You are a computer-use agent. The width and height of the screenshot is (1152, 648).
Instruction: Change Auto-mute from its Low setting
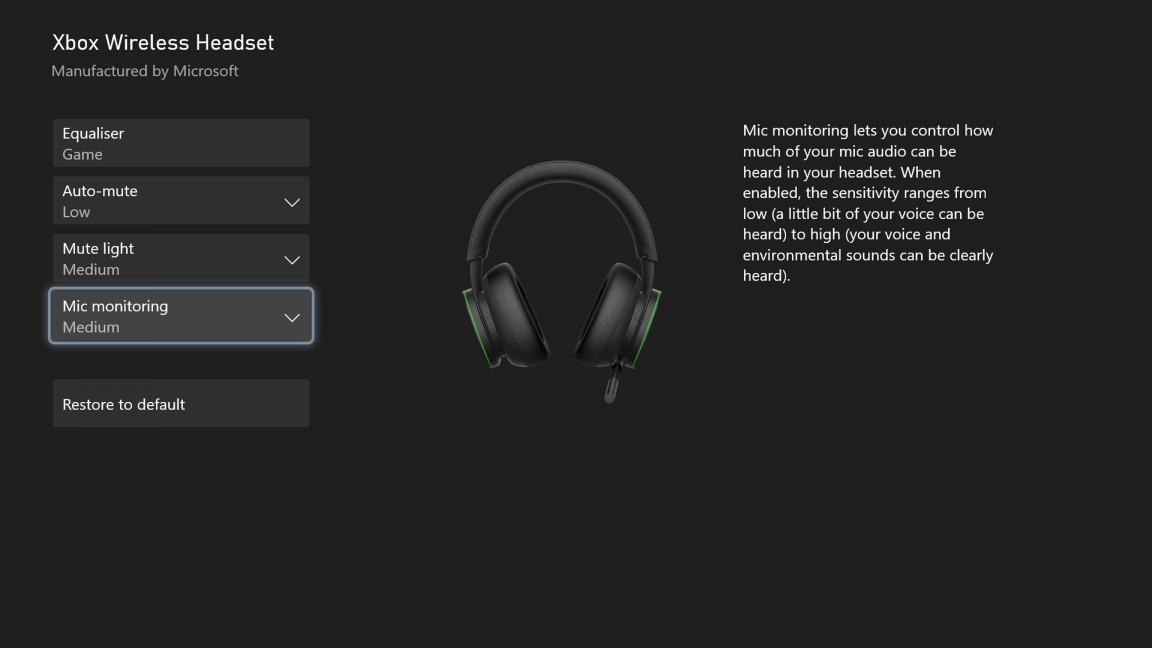click(x=181, y=200)
